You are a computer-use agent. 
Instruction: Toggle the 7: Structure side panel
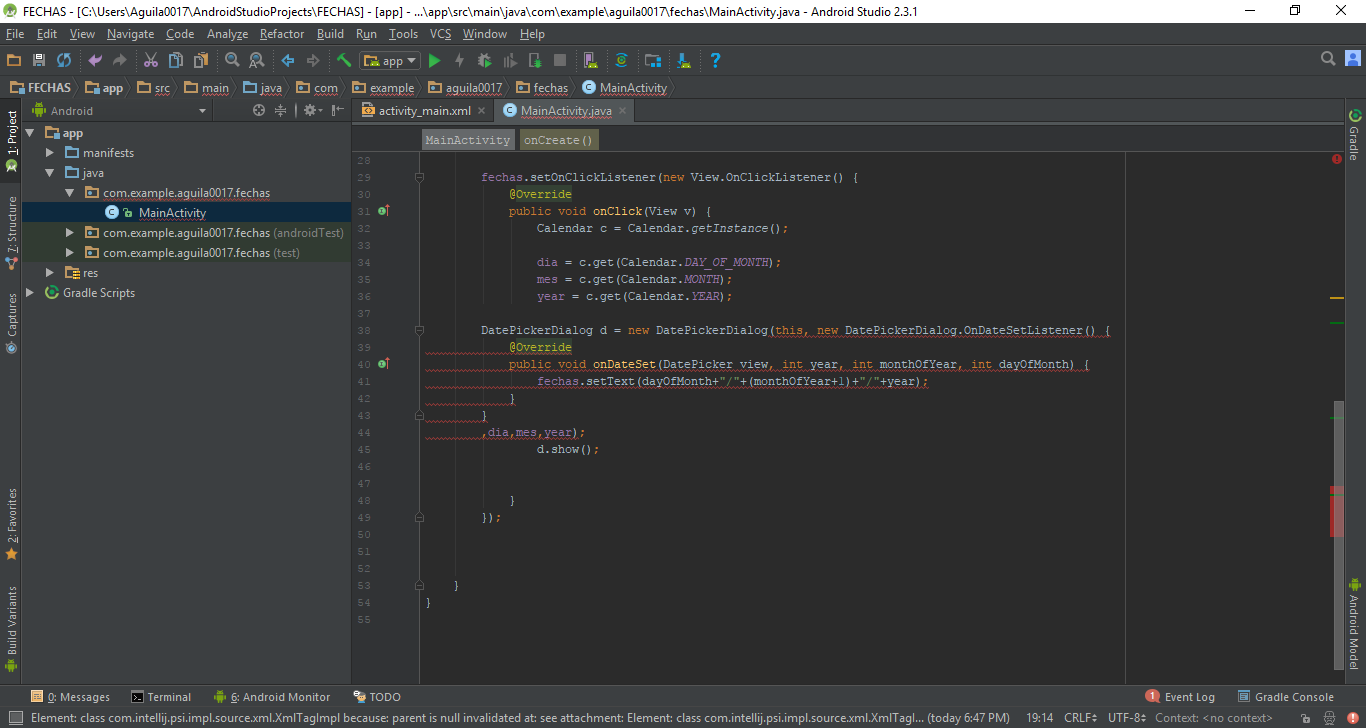pos(11,233)
